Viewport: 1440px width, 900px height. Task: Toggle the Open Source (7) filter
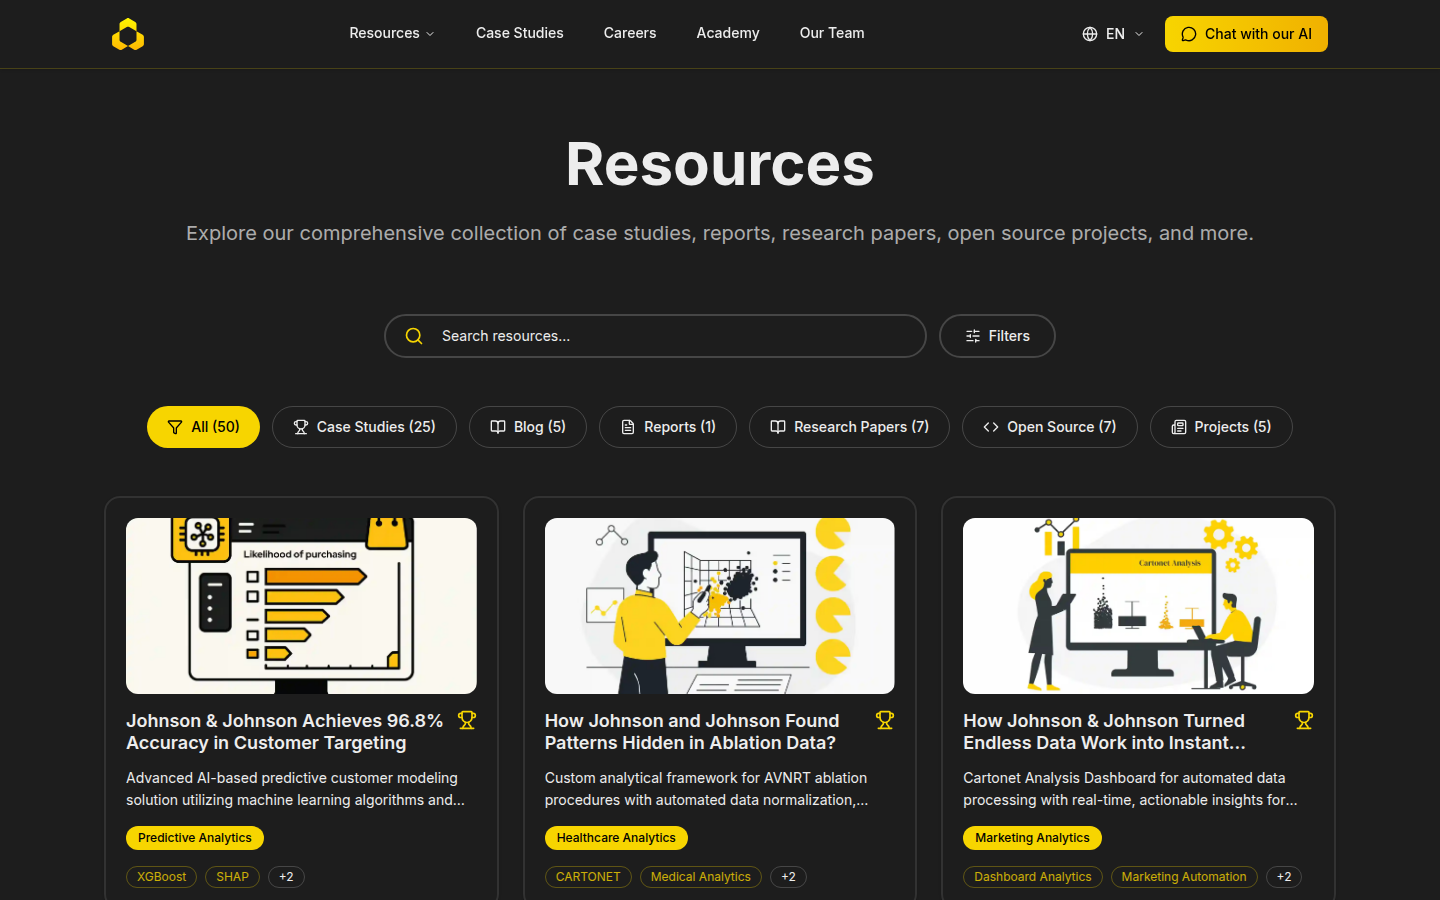[1049, 427]
